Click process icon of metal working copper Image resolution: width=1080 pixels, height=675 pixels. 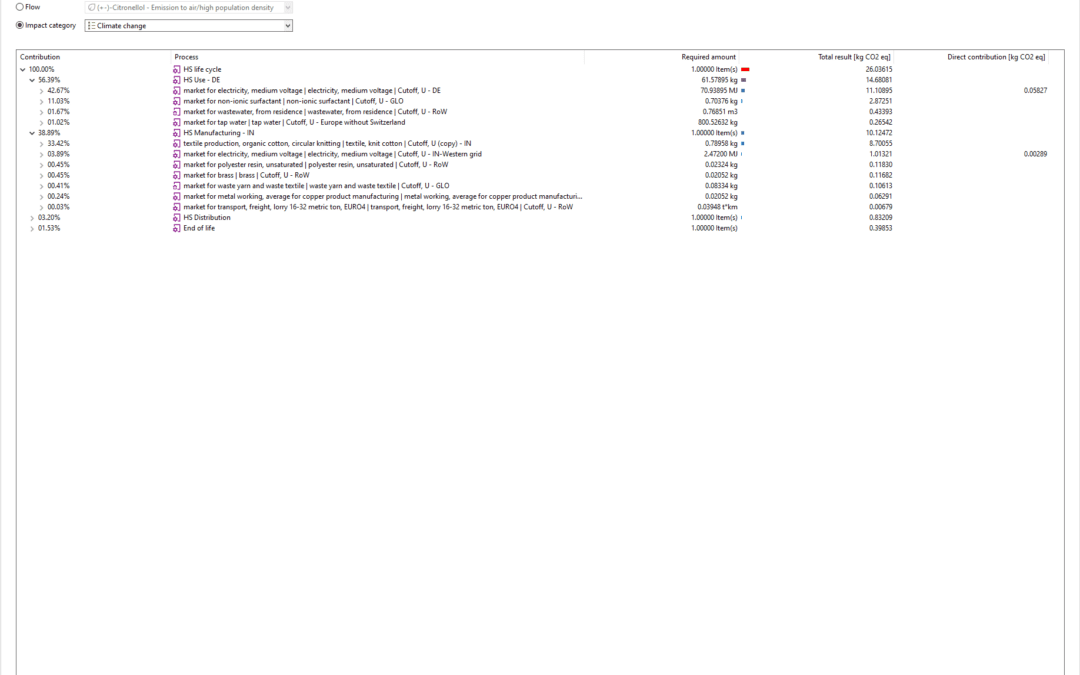point(176,196)
